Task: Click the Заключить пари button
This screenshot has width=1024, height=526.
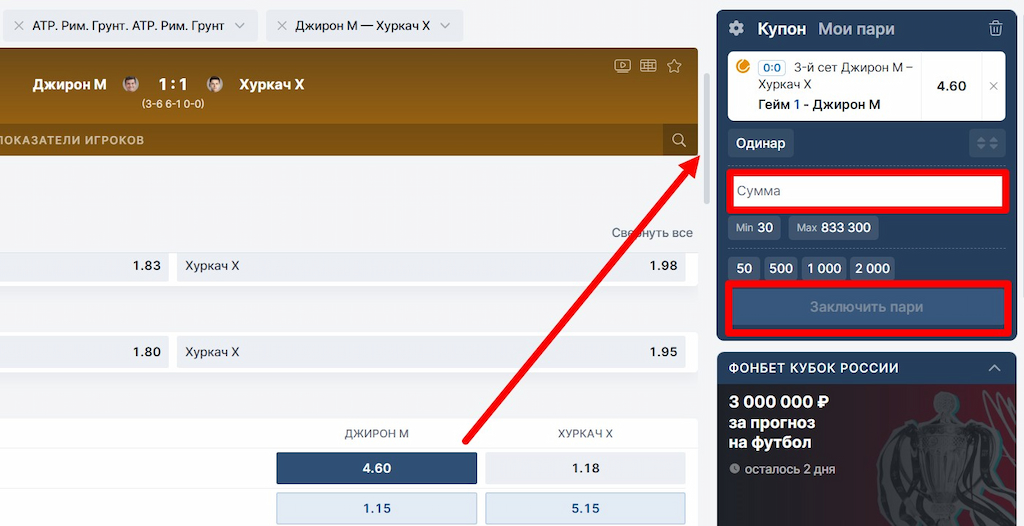Action: click(867, 307)
